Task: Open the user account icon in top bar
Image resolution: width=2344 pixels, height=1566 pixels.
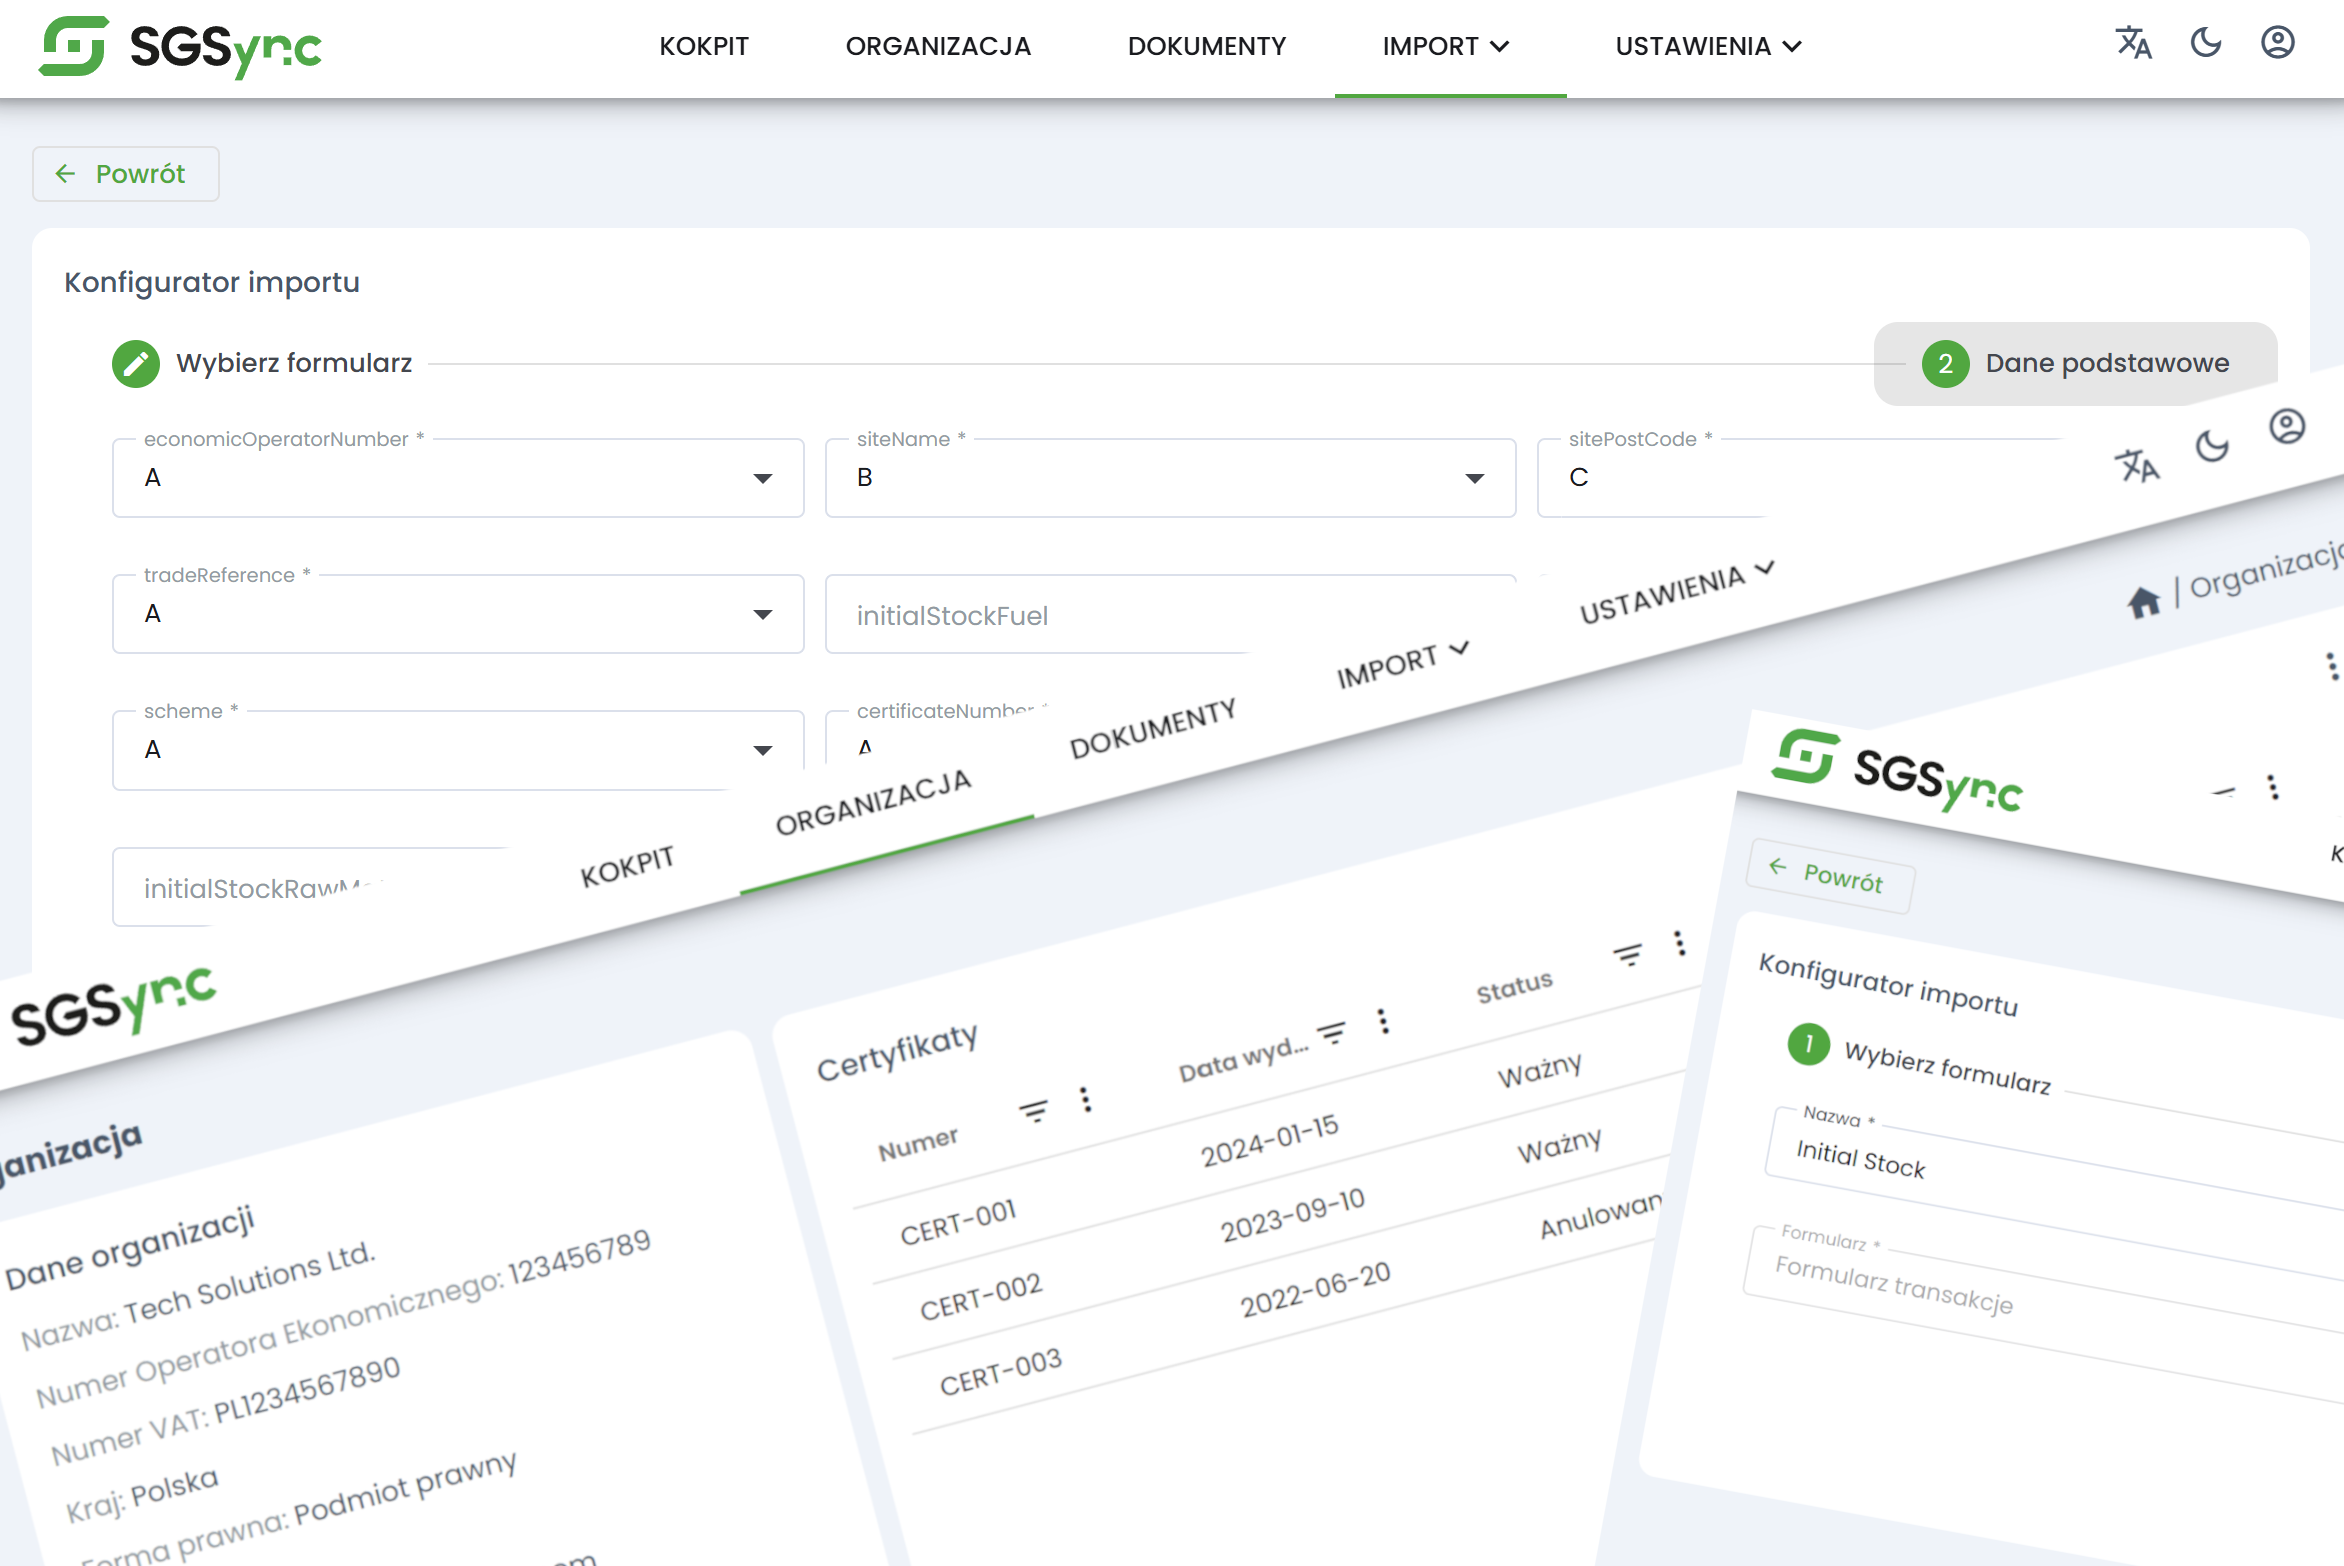Action: pos(2277,43)
